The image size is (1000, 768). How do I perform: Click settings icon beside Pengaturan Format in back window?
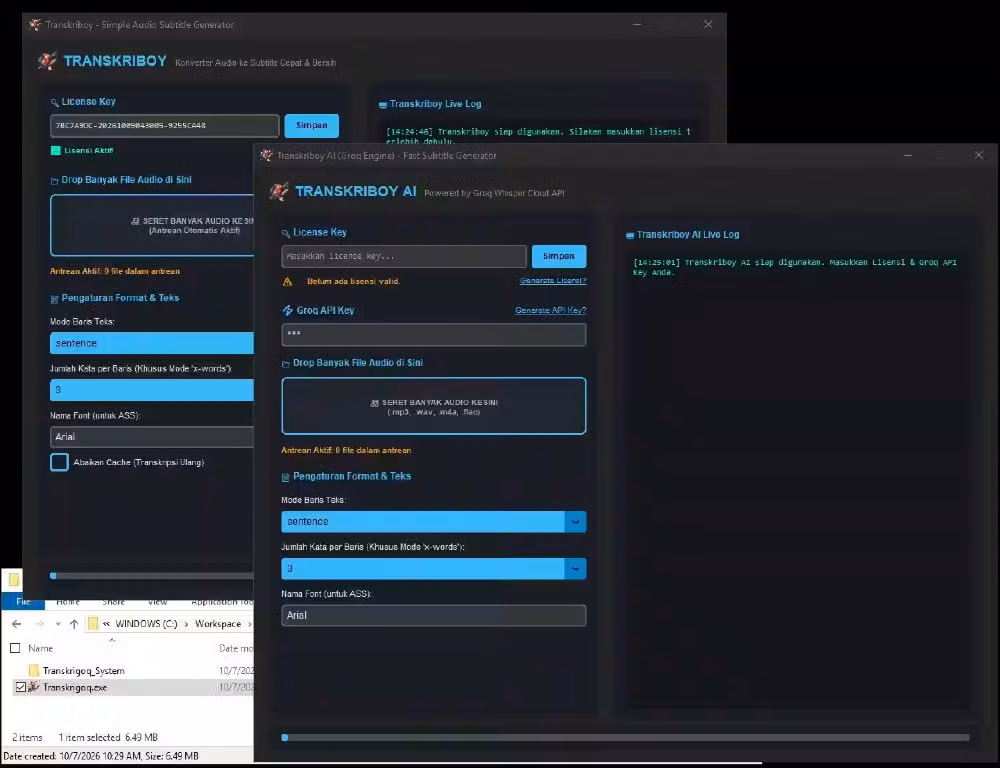pyautogui.click(x=54, y=299)
